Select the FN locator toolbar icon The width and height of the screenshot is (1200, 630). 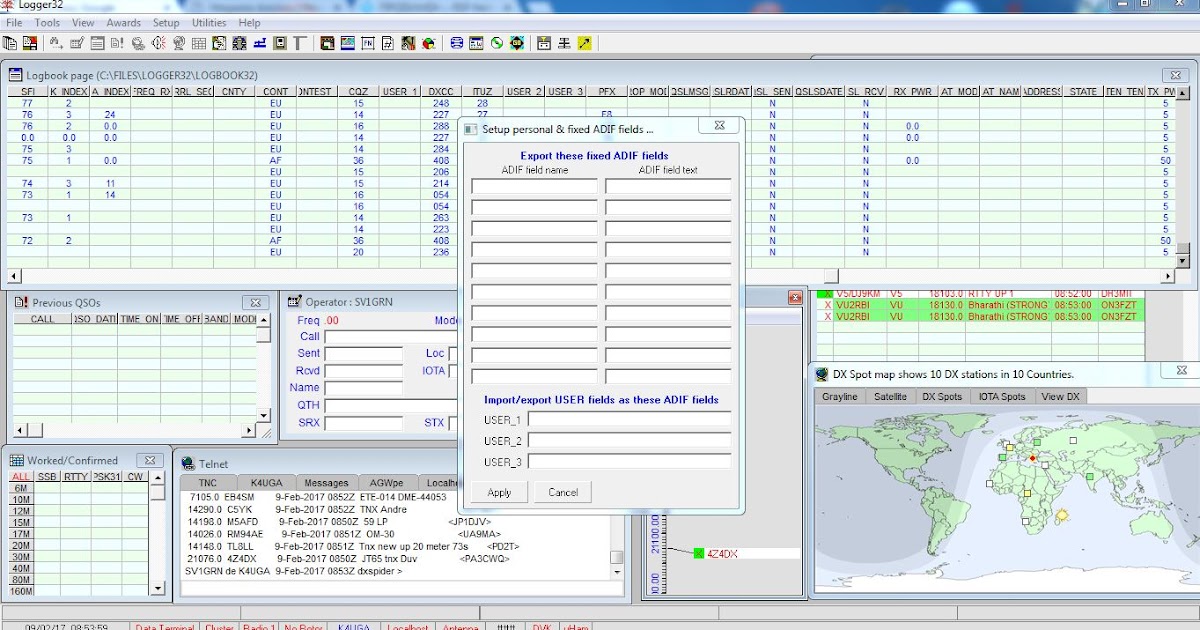pyautogui.click(x=367, y=43)
